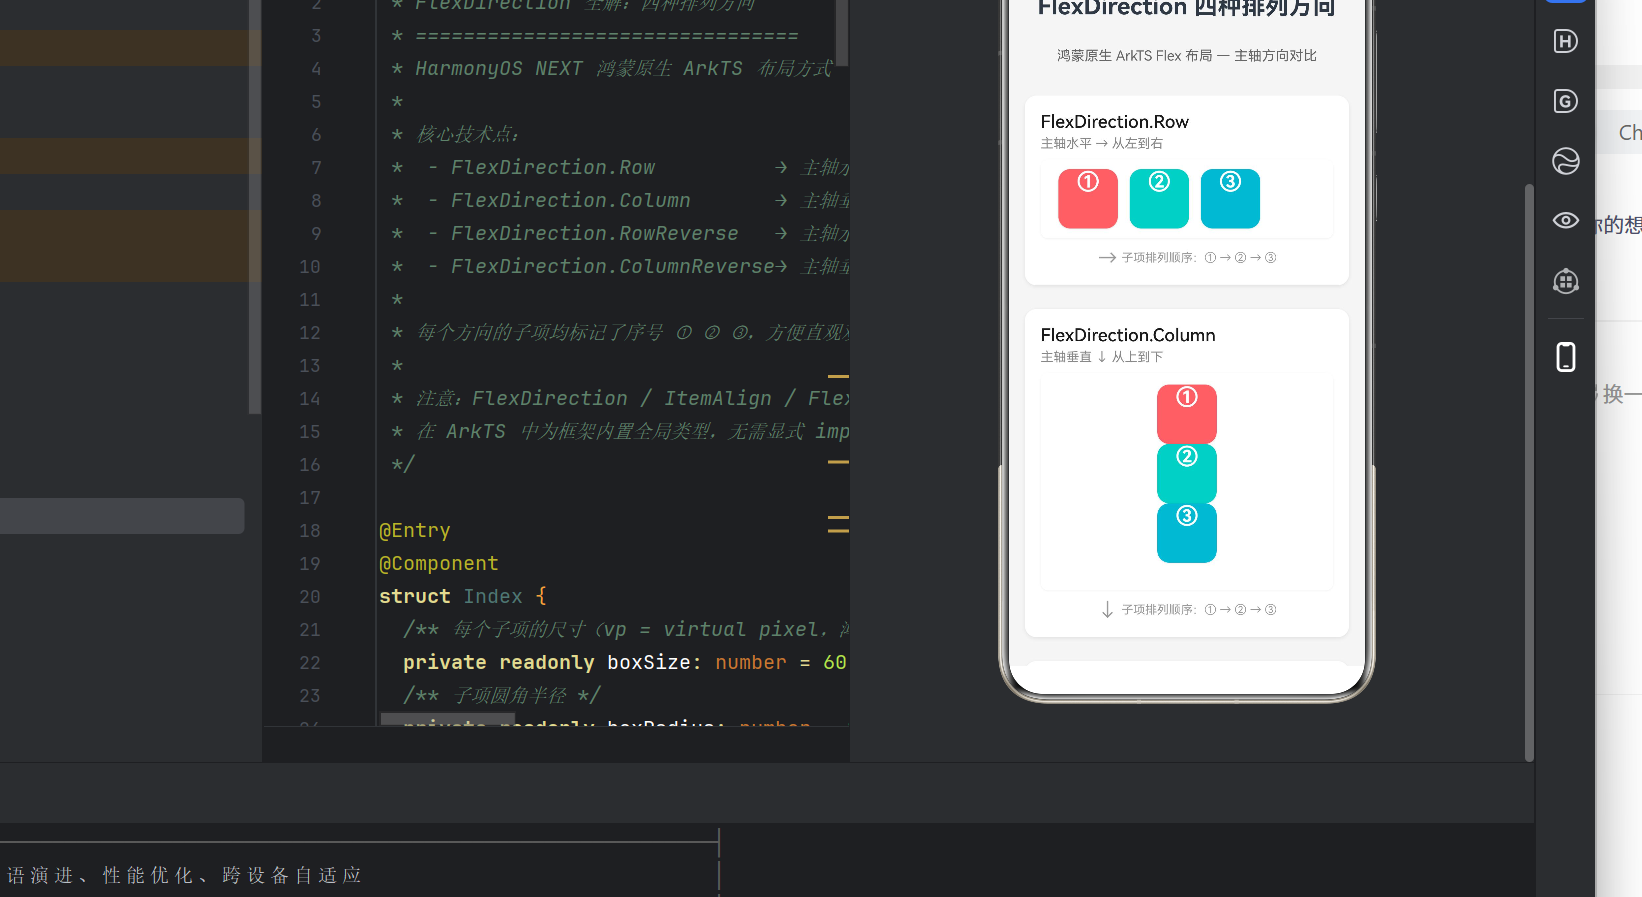
Task: Click the "FlexDirection.Row" card title in preview
Action: 1114,122
